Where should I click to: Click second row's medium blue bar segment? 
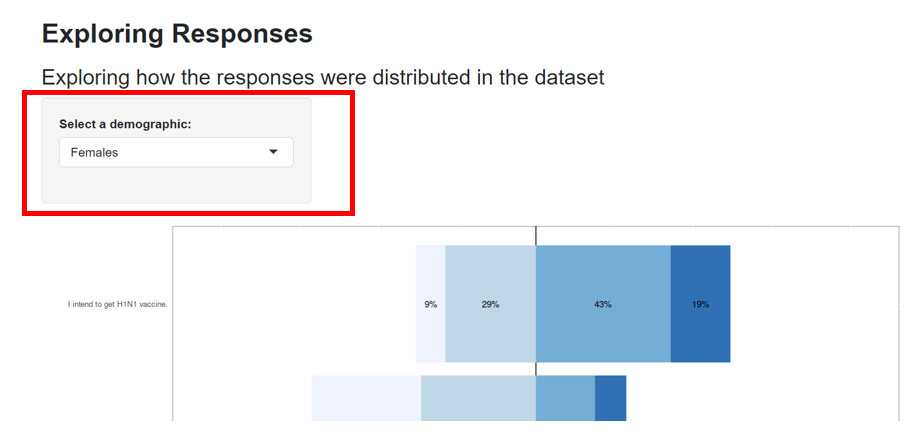click(565, 398)
